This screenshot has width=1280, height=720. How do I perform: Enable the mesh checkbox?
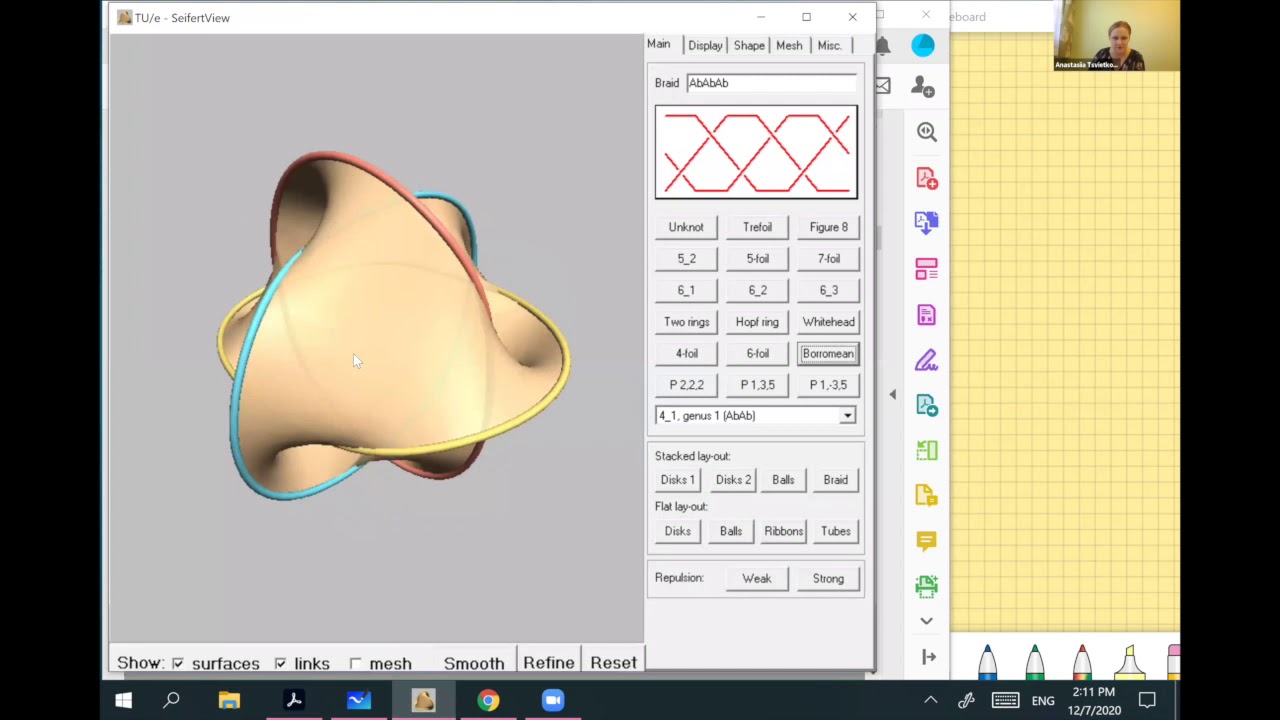pyautogui.click(x=355, y=663)
